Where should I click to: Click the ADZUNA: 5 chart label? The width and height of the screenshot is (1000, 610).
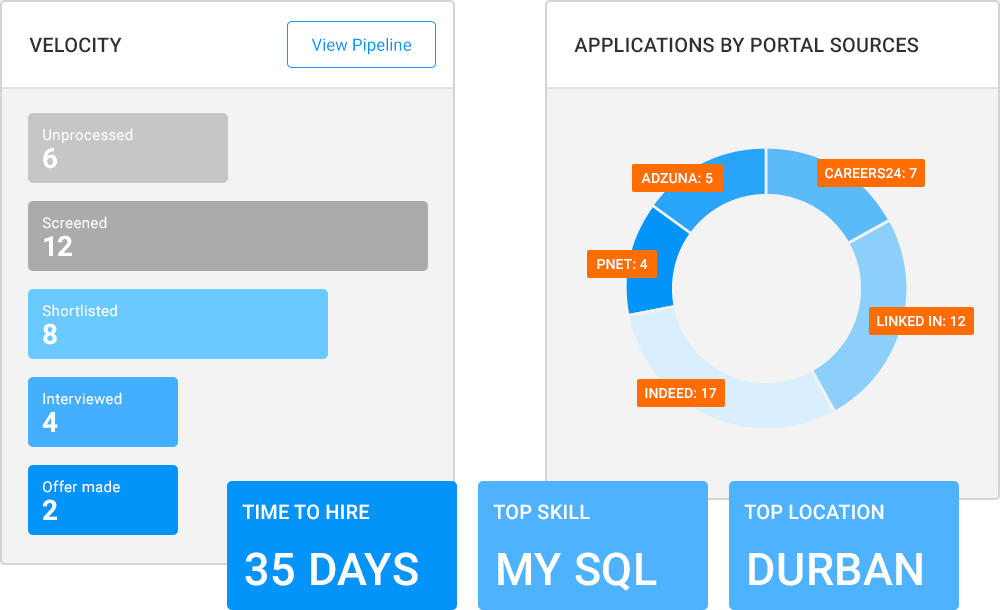677,178
